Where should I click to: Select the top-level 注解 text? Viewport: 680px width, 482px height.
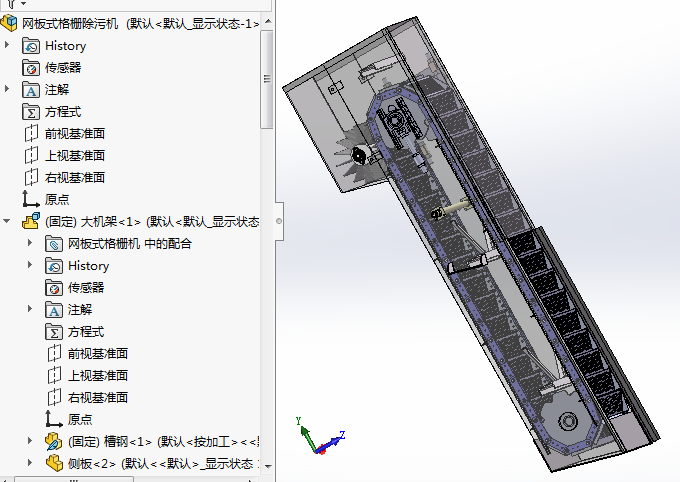click(57, 90)
